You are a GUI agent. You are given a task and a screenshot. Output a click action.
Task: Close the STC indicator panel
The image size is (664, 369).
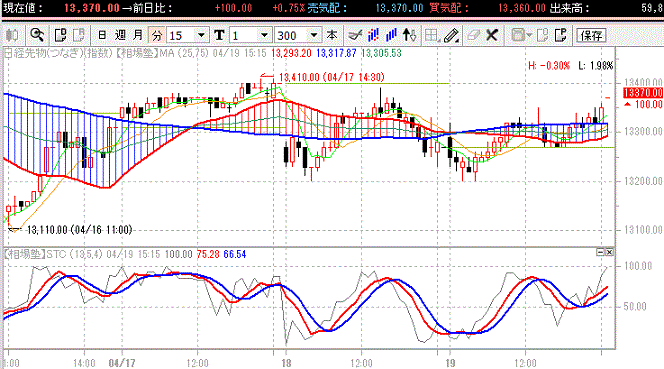[x=609, y=252]
